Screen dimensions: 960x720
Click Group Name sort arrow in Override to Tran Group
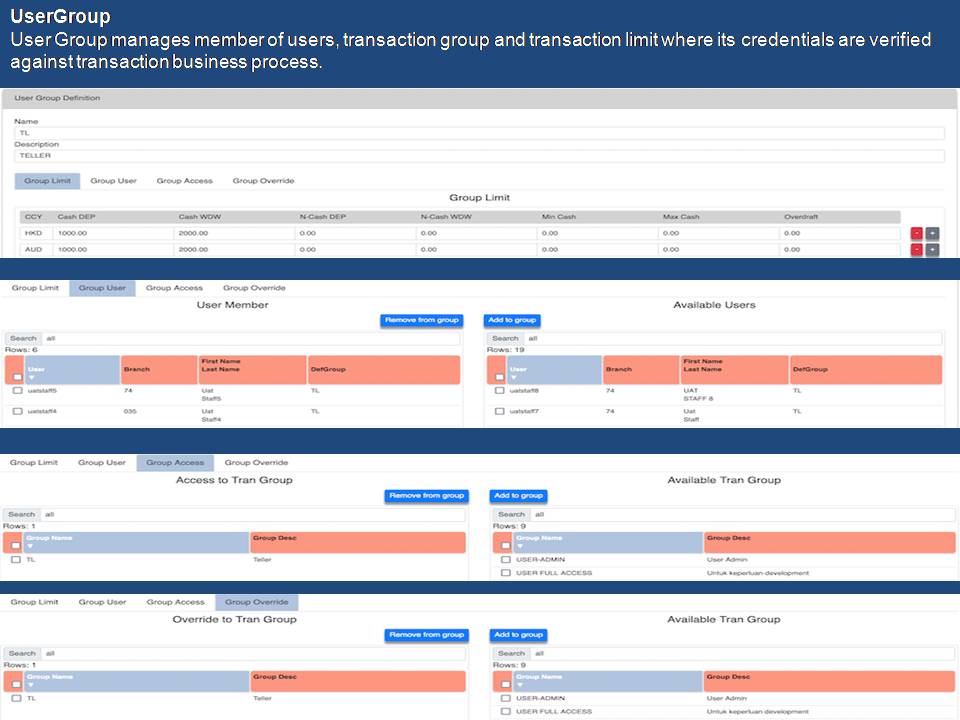tap(30, 684)
